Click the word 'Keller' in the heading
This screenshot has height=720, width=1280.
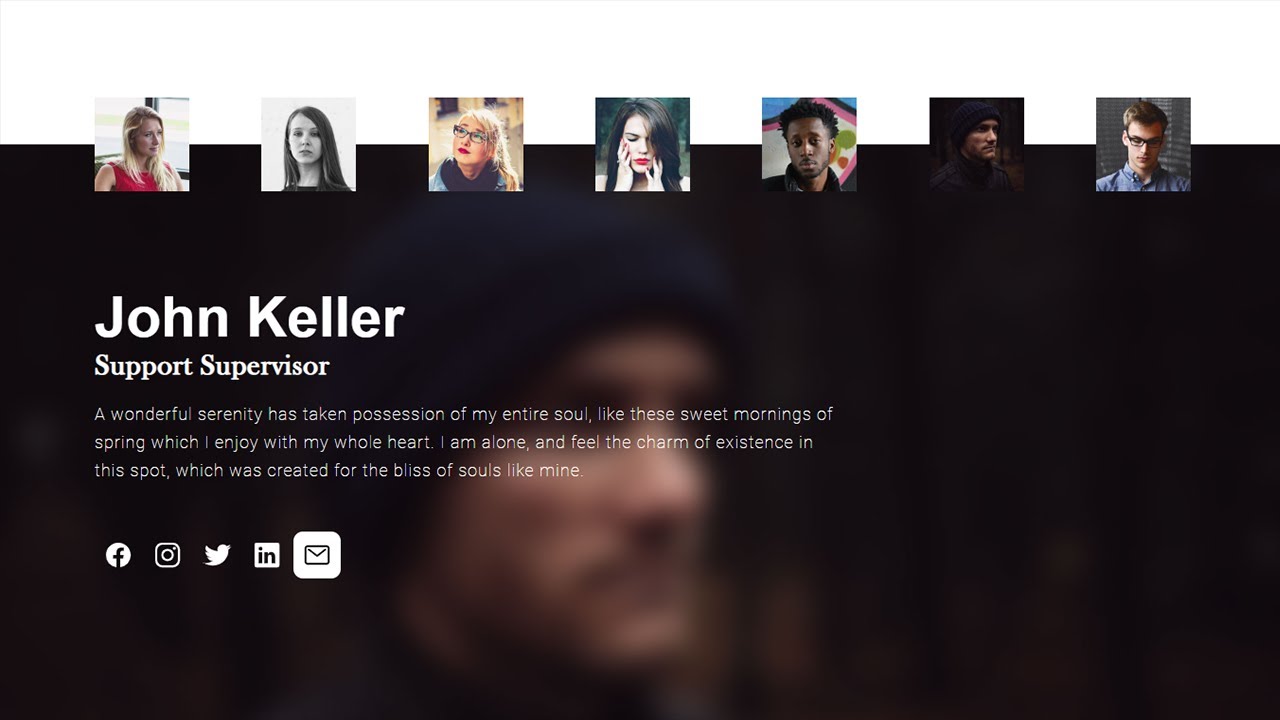tap(326, 317)
